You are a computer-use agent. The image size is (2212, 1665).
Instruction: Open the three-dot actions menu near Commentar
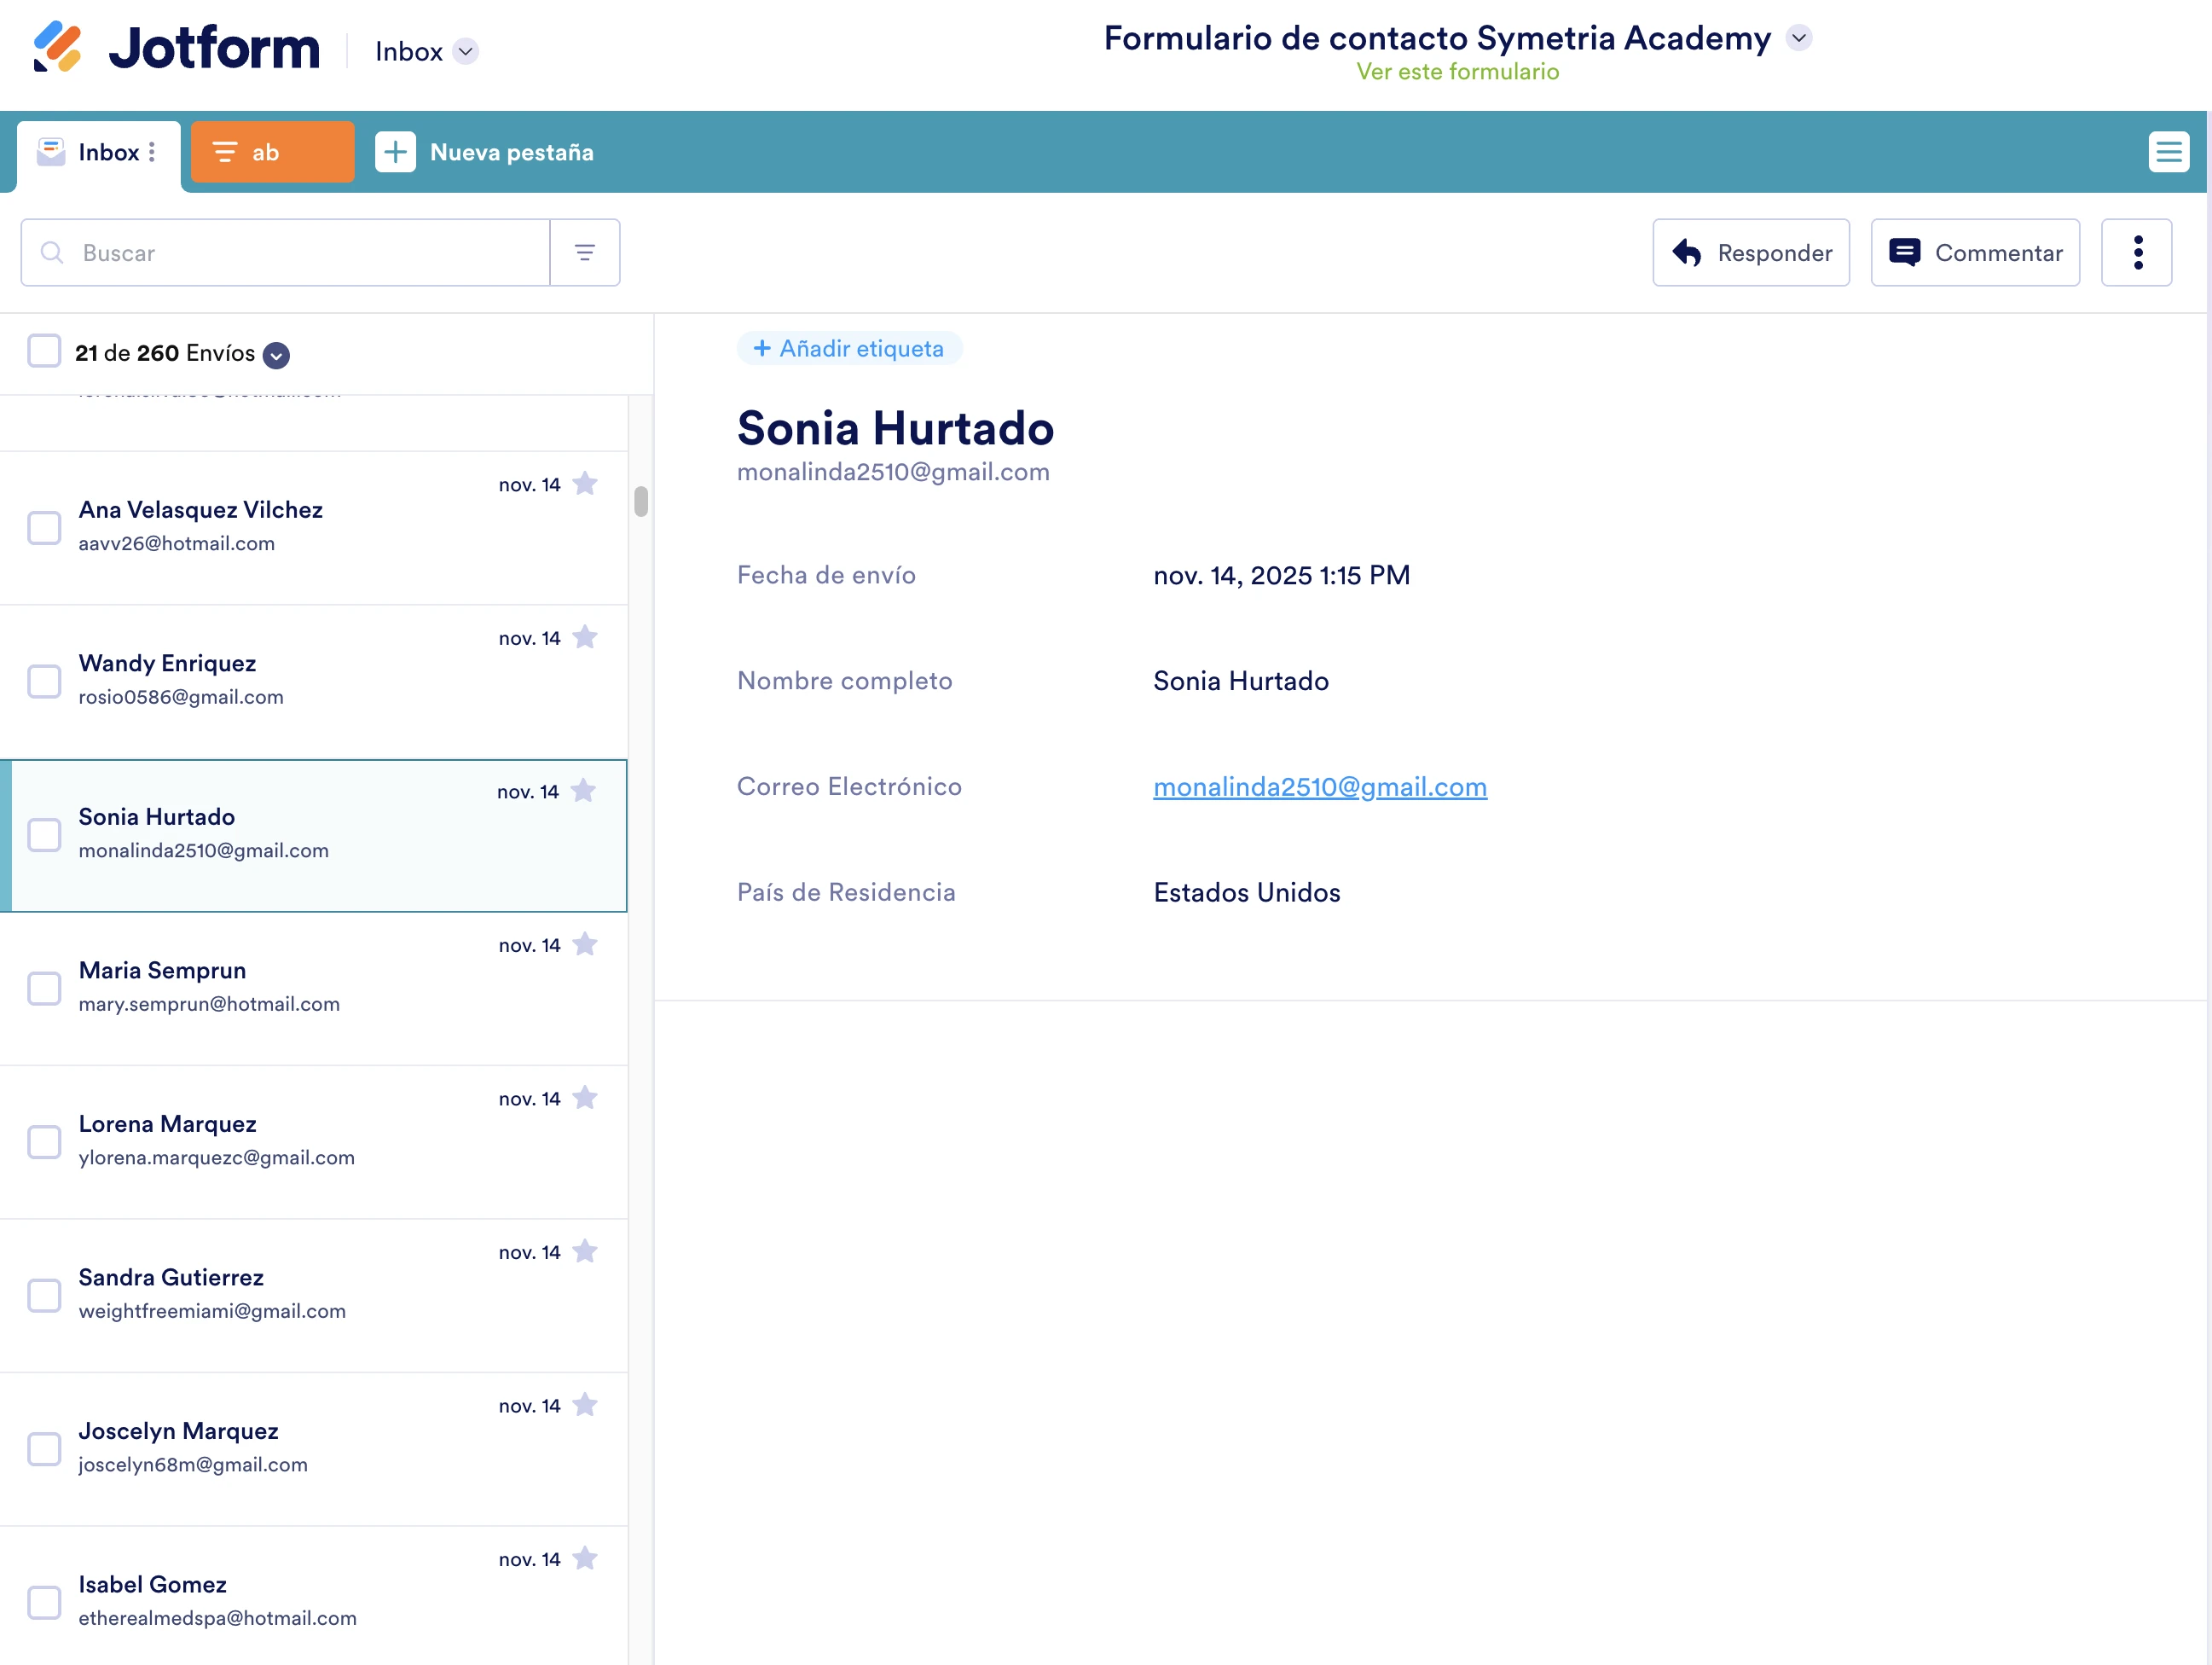click(x=2137, y=252)
